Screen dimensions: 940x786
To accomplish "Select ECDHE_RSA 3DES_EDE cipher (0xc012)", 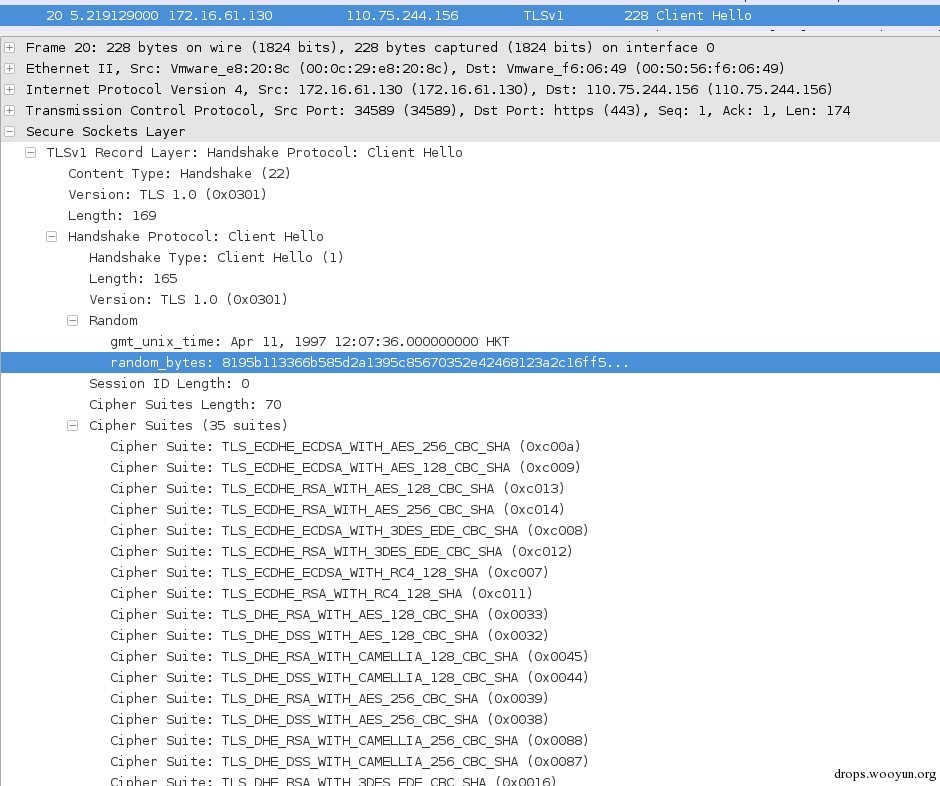I will point(341,551).
